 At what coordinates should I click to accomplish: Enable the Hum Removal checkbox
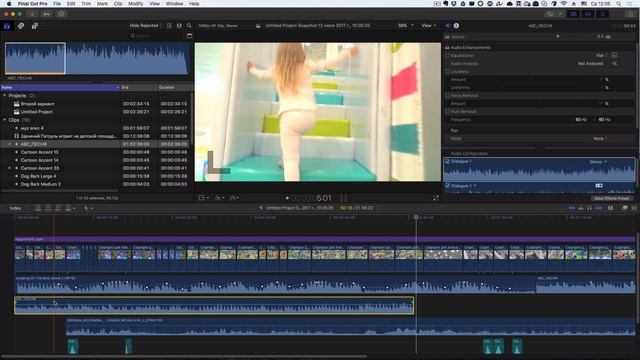(x=447, y=111)
